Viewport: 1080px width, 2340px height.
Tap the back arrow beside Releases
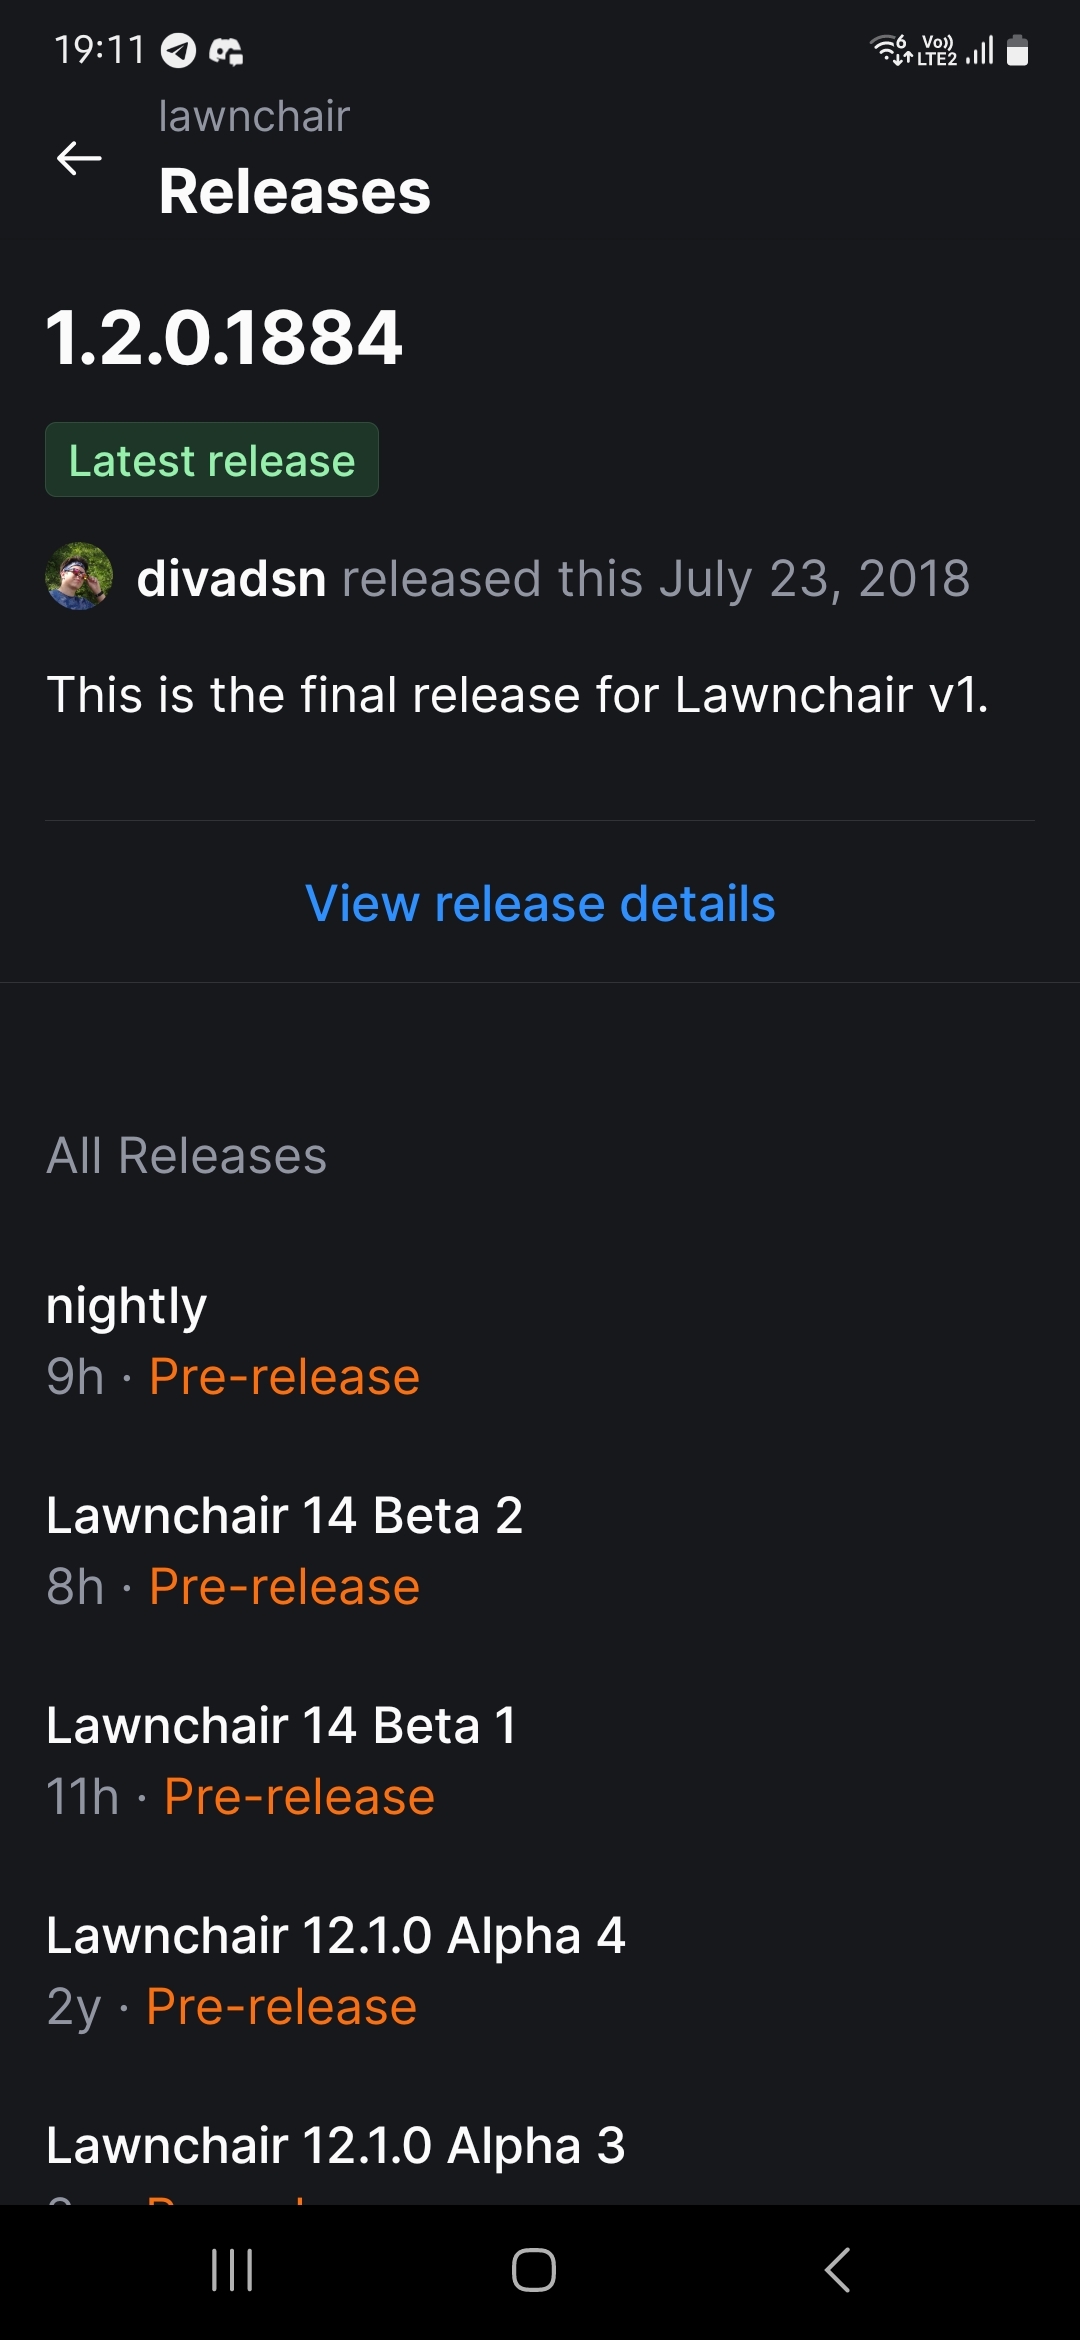coord(79,158)
